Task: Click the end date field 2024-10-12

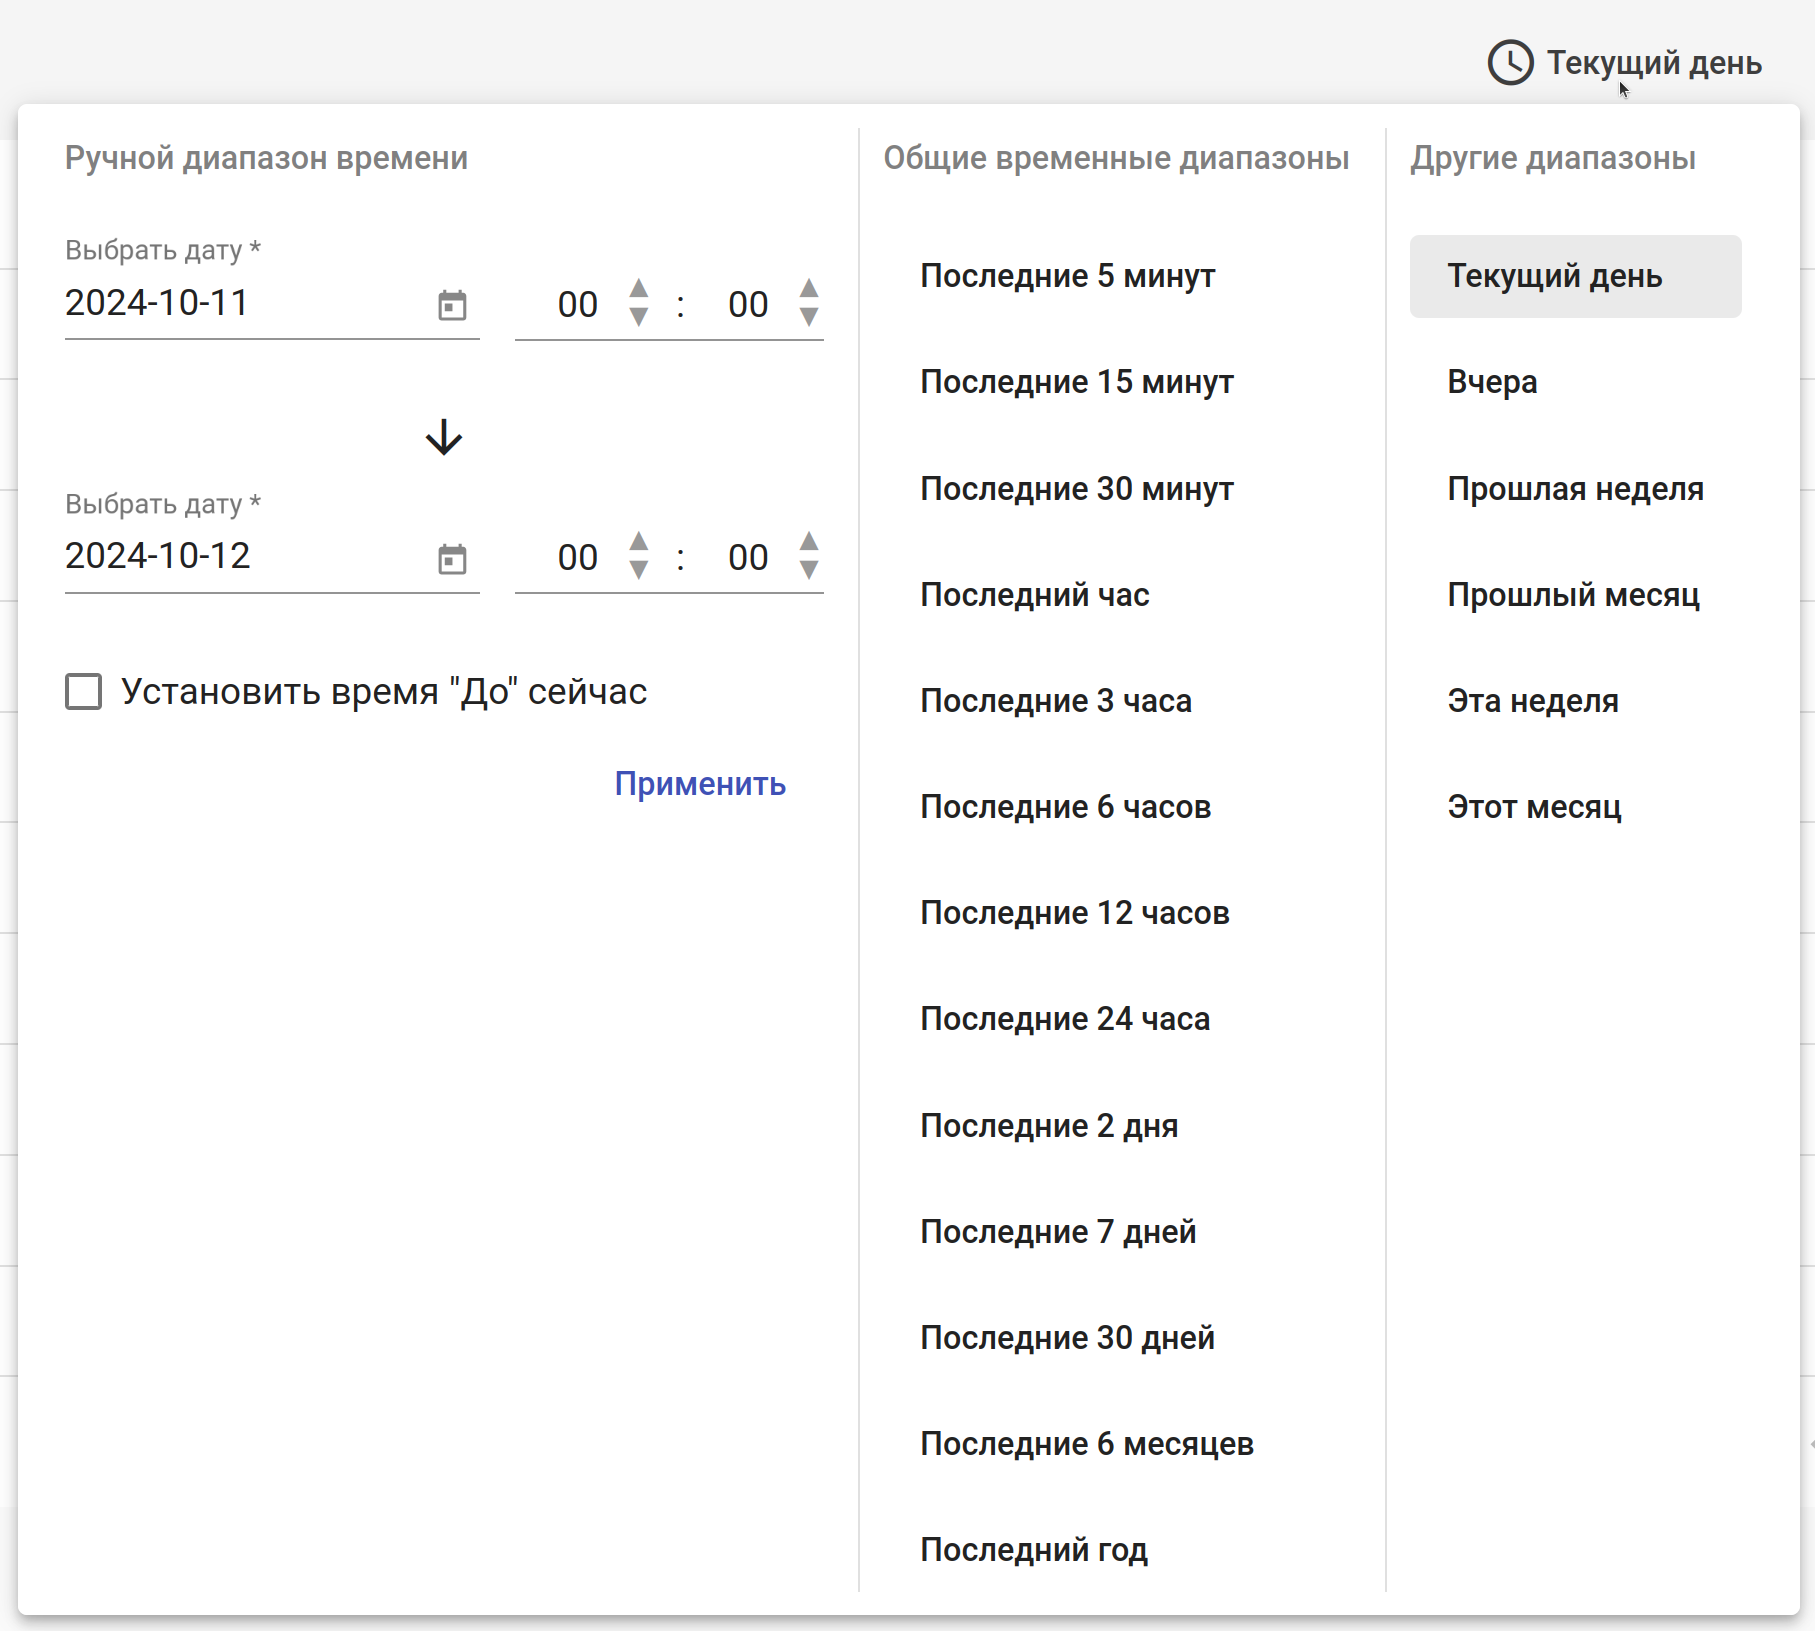Action: click(240, 557)
